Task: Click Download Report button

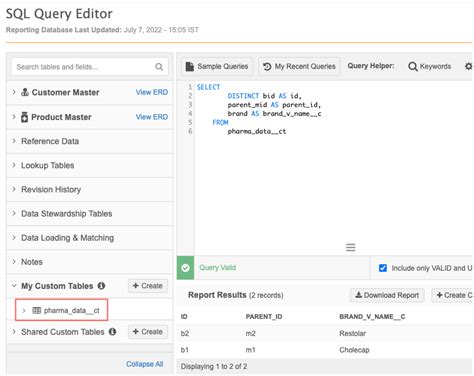Action: (x=387, y=295)
